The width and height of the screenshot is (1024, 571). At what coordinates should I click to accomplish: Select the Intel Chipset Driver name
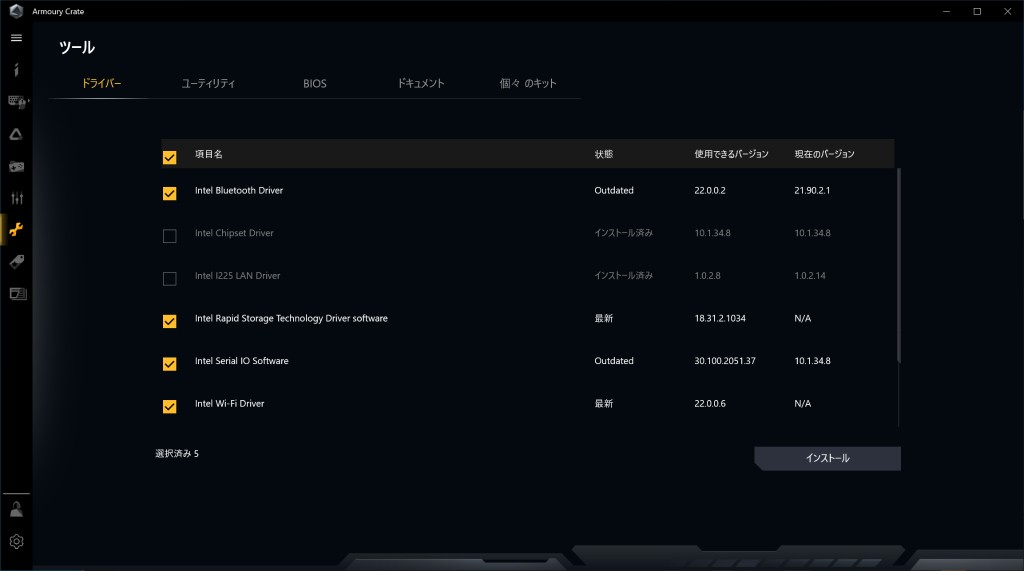pyautogui.click(x=234, y=233)
